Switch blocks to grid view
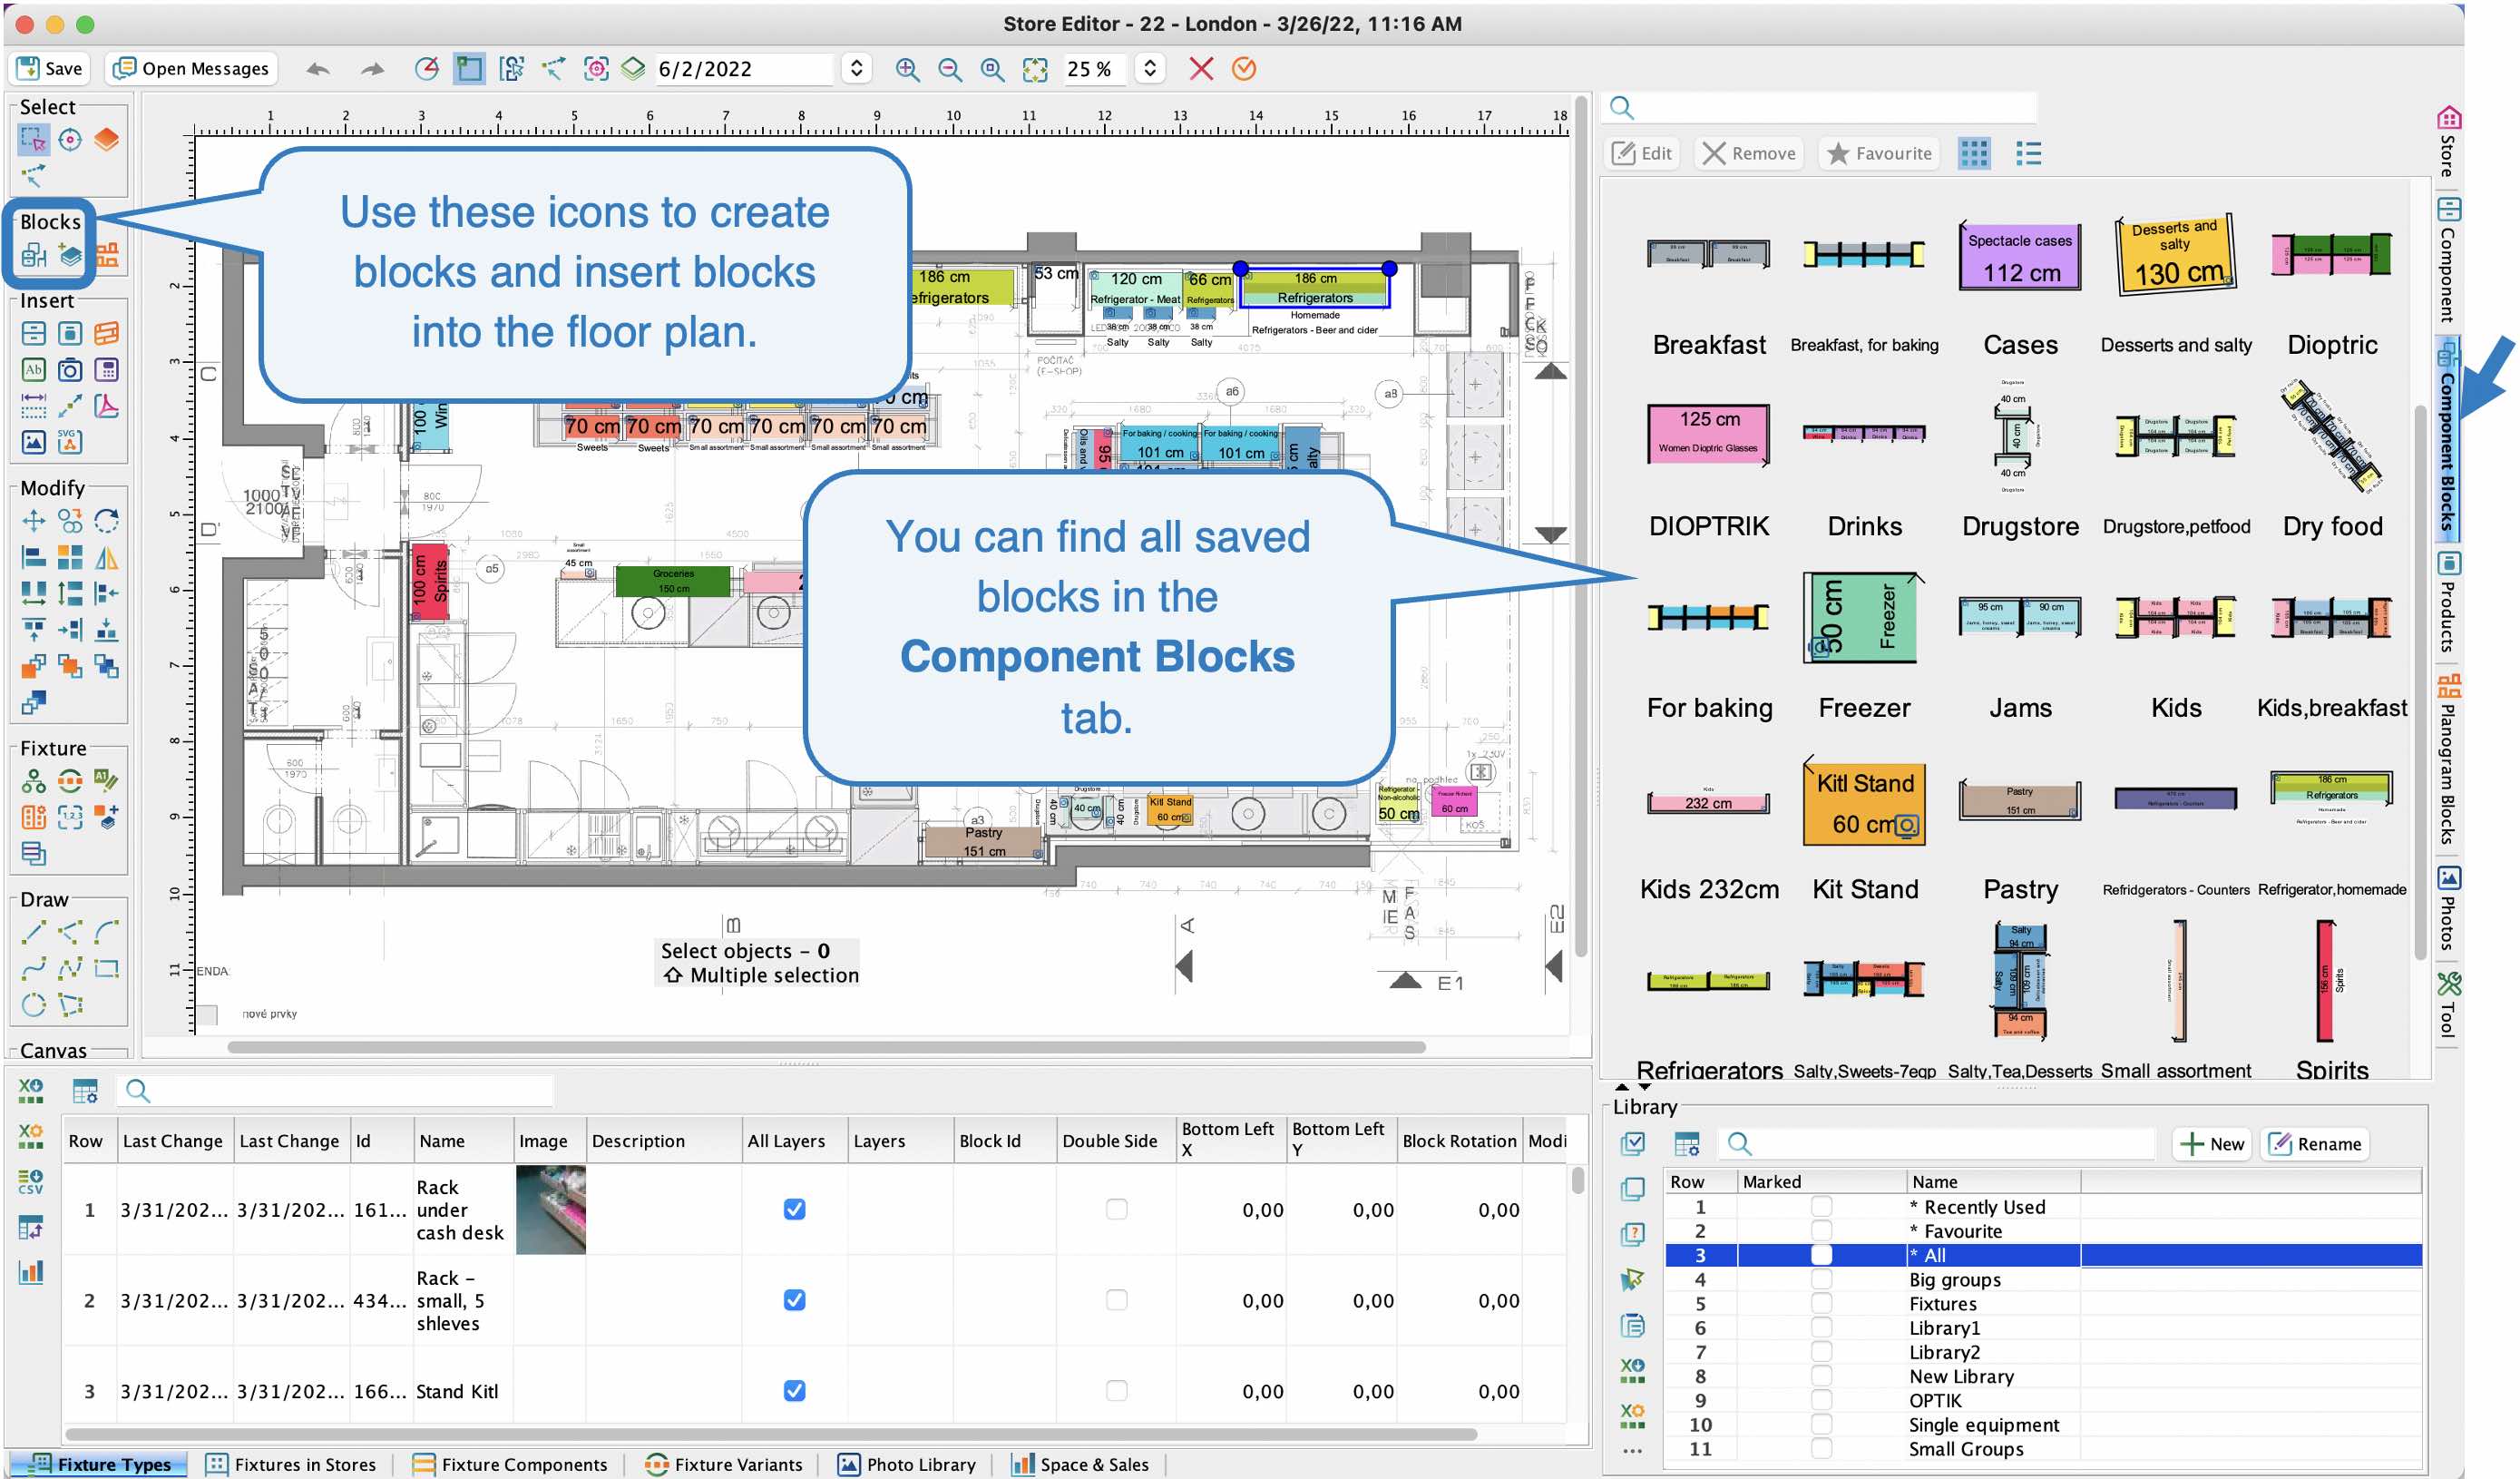 click(x=1973, y=153)
